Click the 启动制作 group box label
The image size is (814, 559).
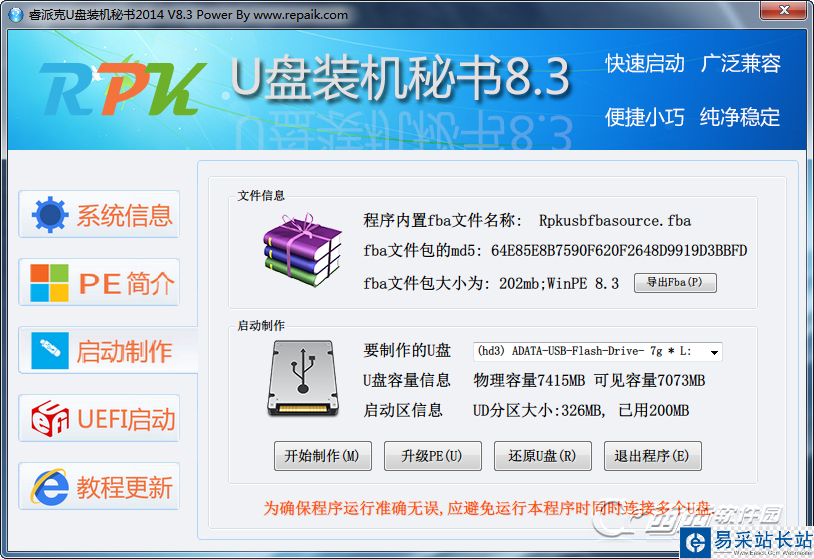point(261,325)
